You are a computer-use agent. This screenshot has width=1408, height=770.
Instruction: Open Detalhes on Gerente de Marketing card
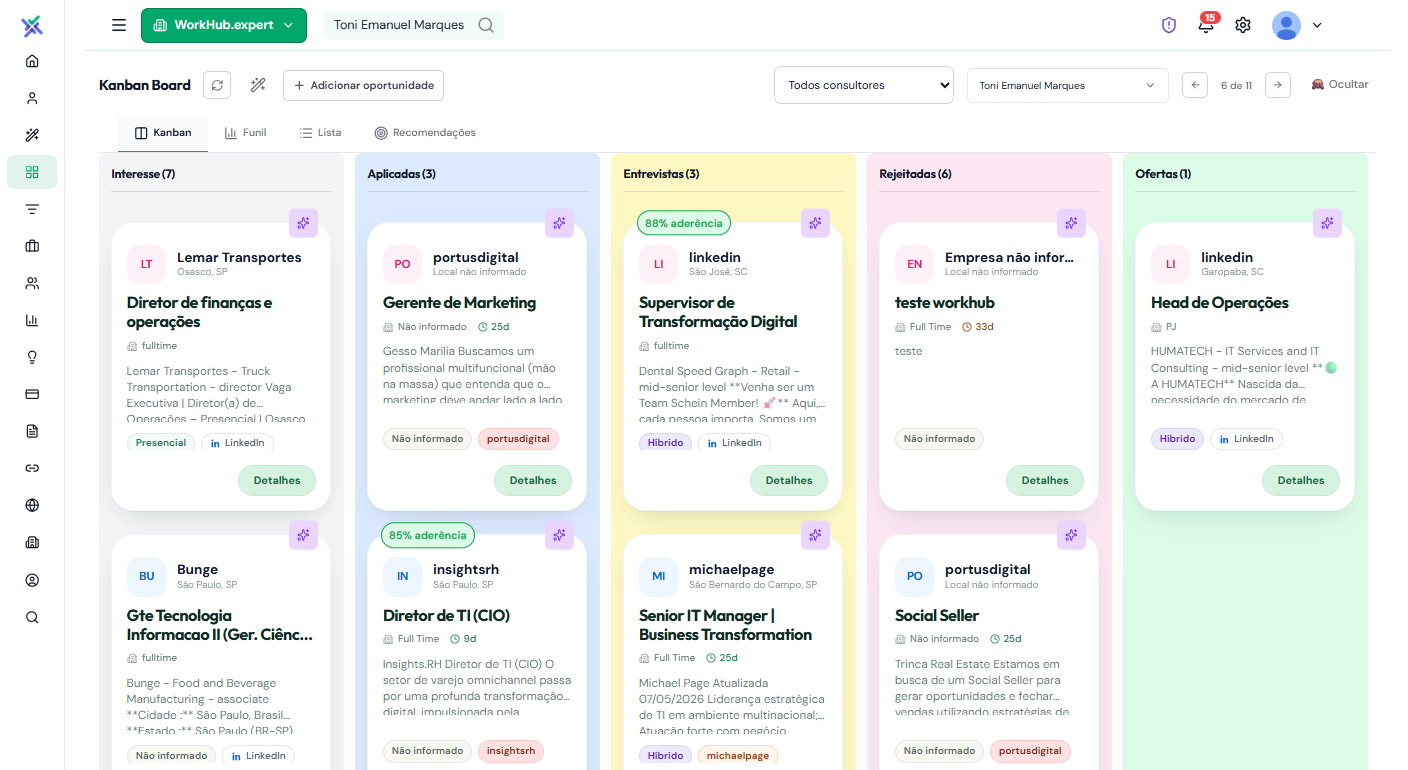coord(533,480)
